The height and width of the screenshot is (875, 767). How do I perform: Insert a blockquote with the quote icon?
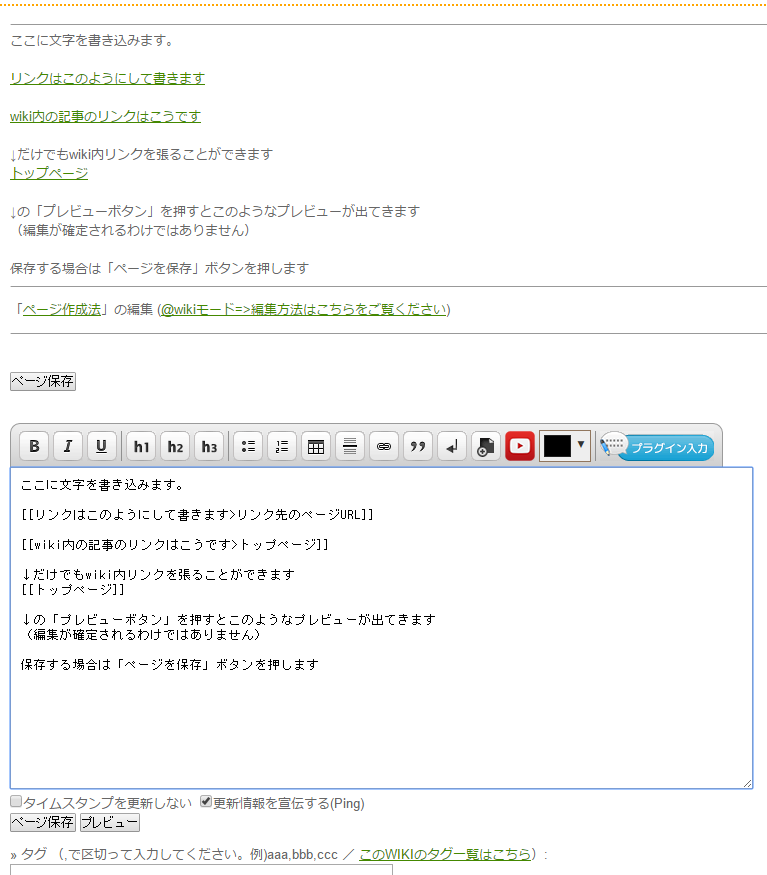click(x=418, y=446)
